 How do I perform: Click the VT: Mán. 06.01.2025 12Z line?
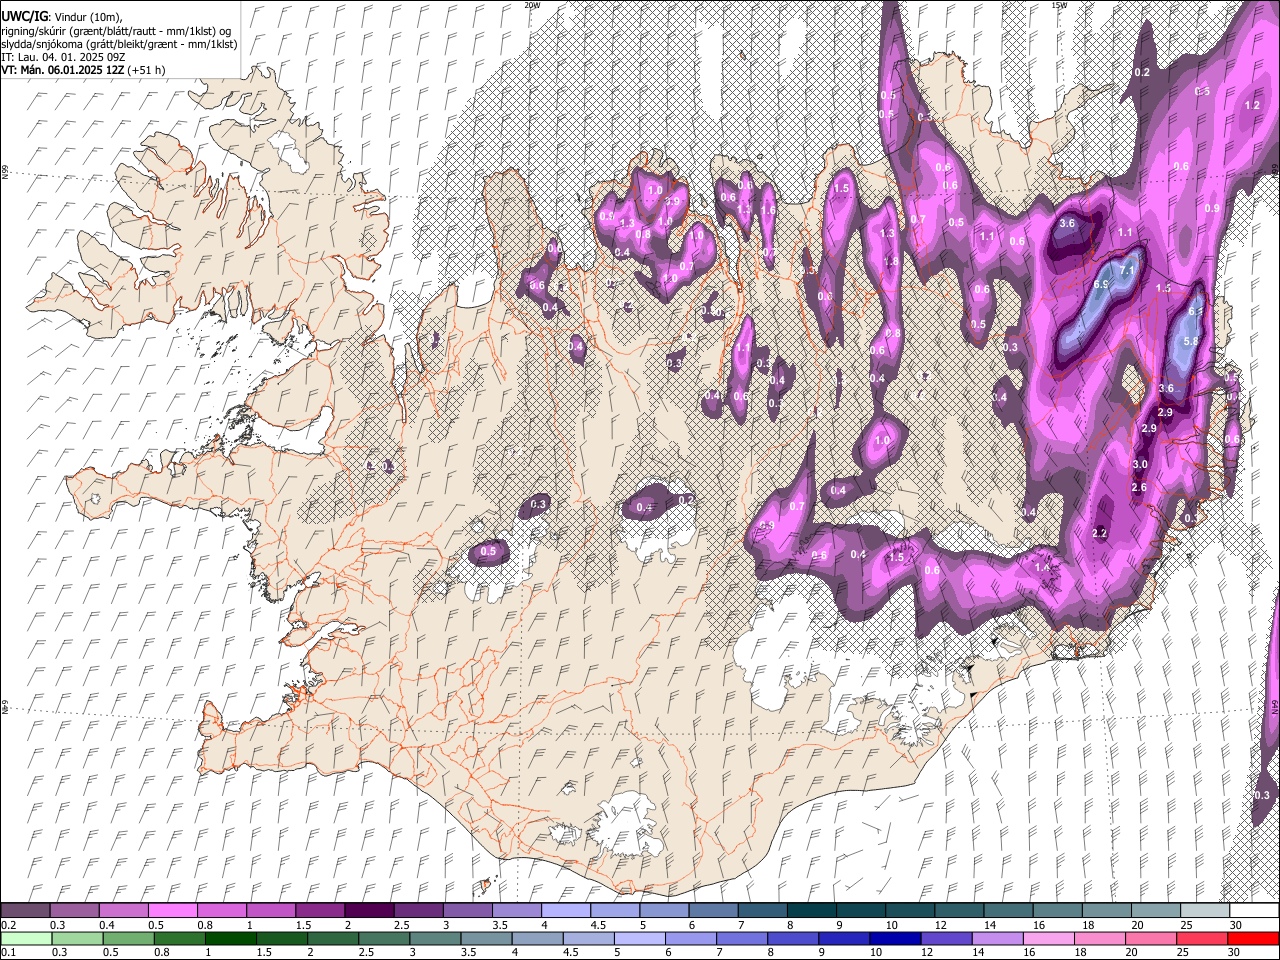[84, 71]
